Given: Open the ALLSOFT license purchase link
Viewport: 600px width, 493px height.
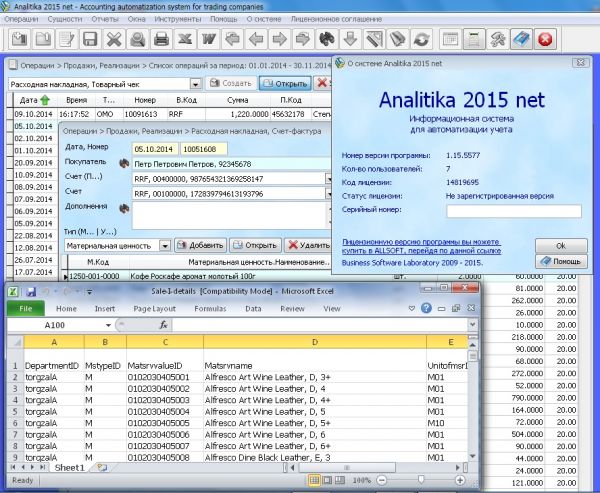Looking at the screenshot, I should pos(421,246).
